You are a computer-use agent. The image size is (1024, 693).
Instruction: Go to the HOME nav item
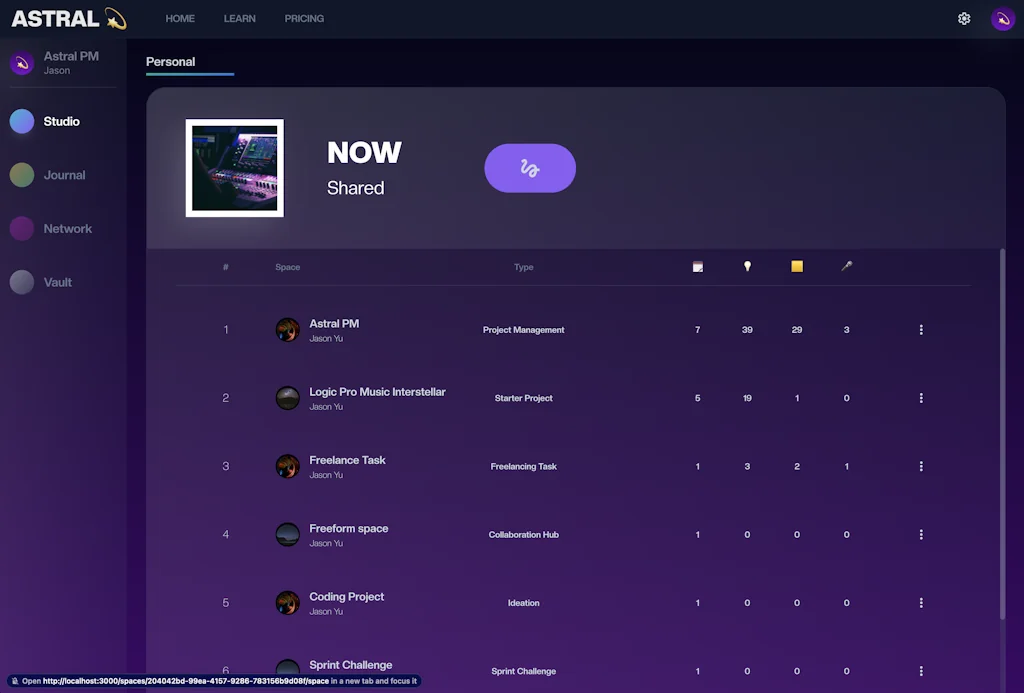coord(180,19)
